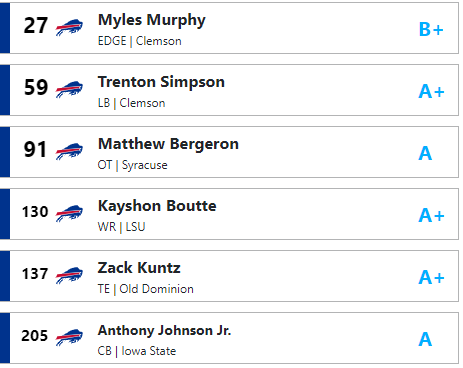This screenshot has height=368, width=463.
Task: Click the Bills logo beside pick 59
Action: (69, 89)
